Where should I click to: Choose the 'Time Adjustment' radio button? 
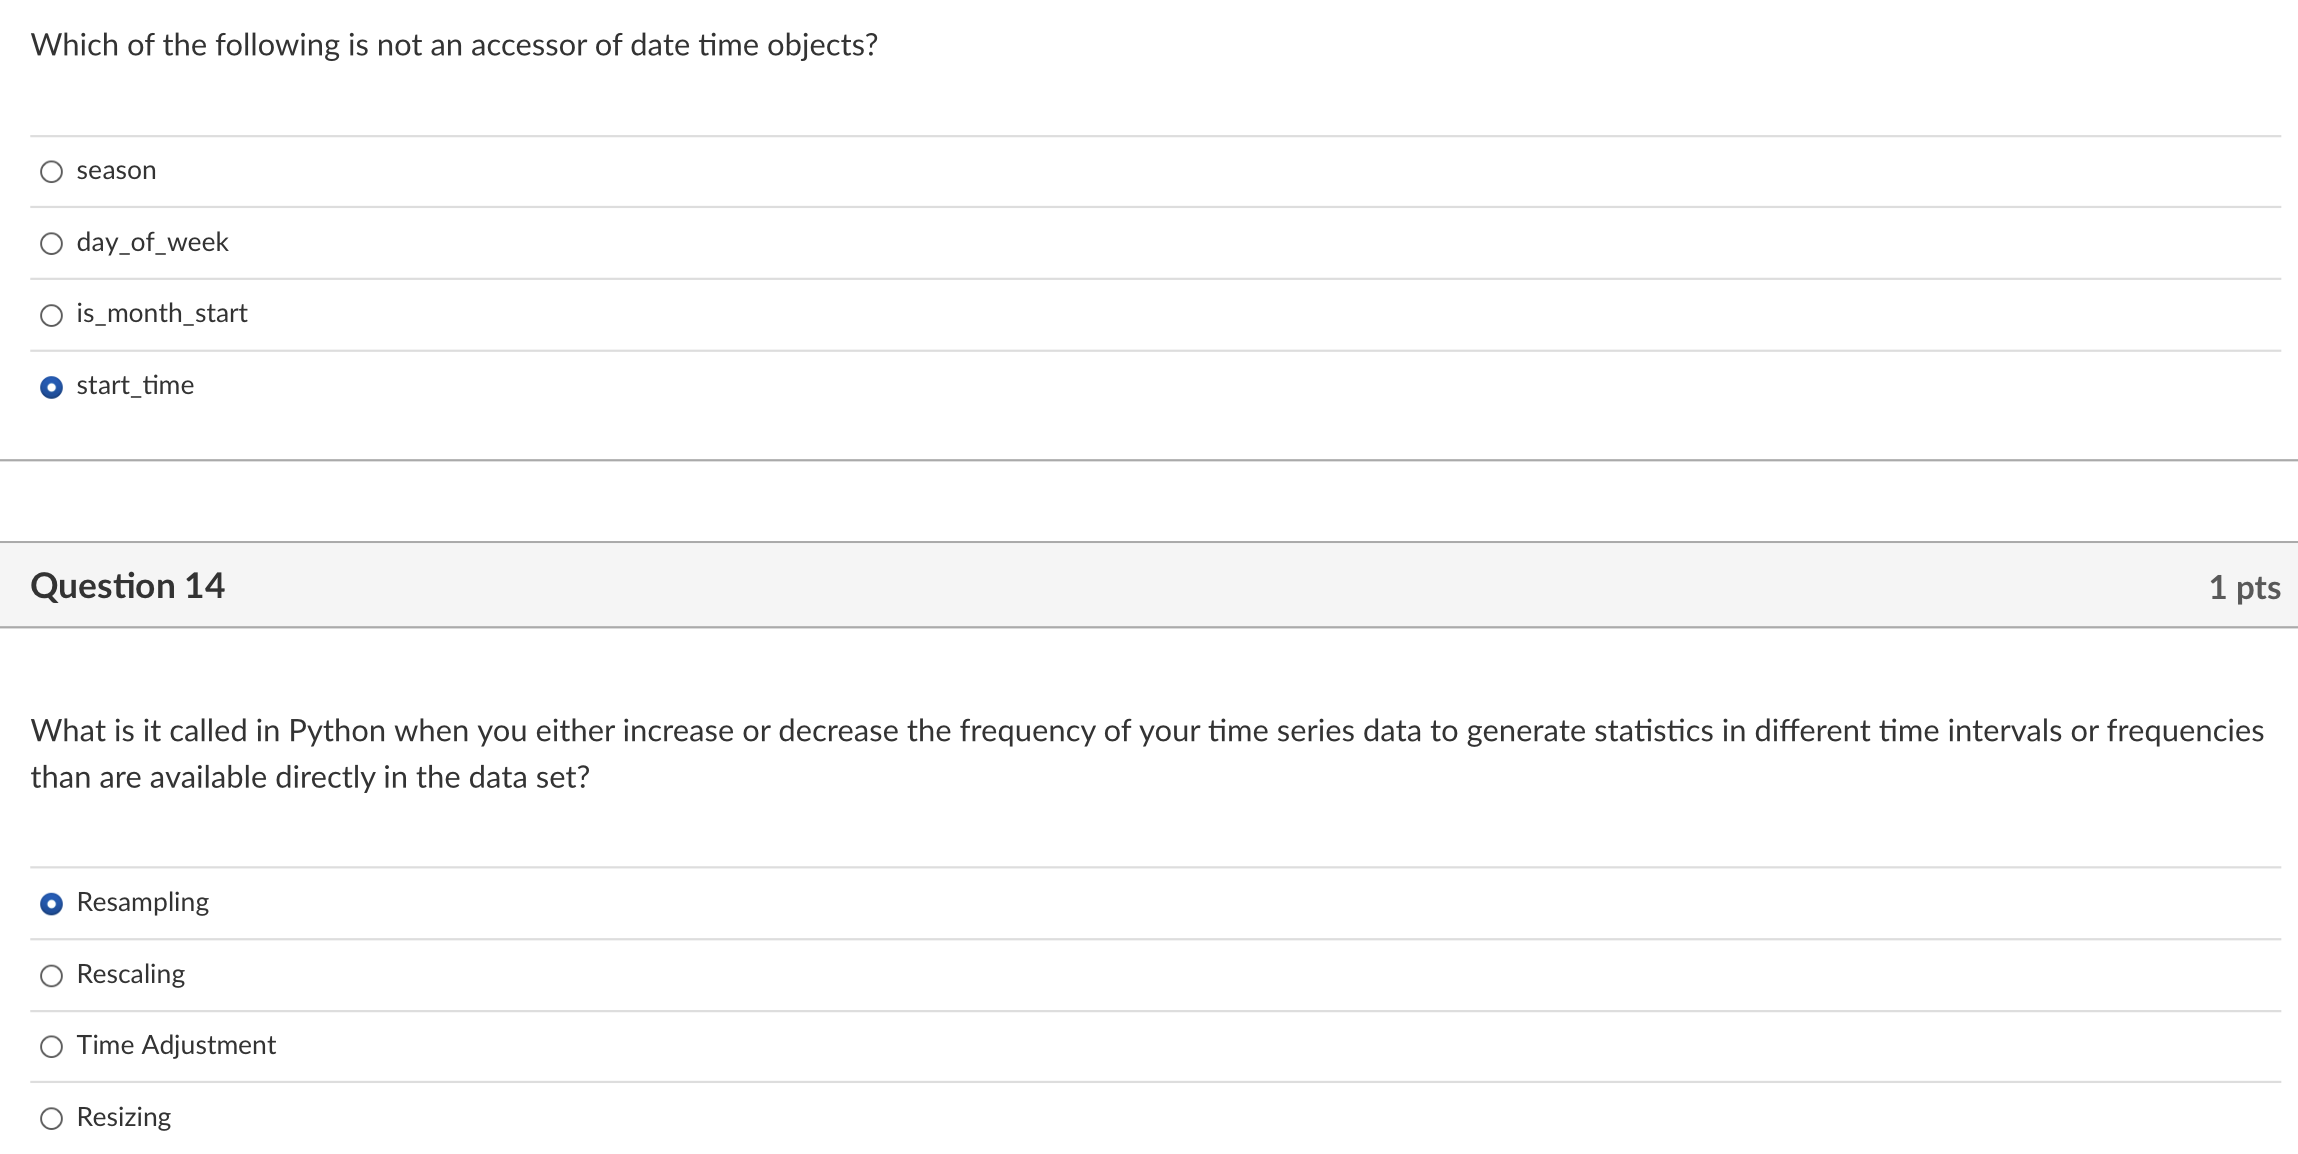[x=51, y=1047]
